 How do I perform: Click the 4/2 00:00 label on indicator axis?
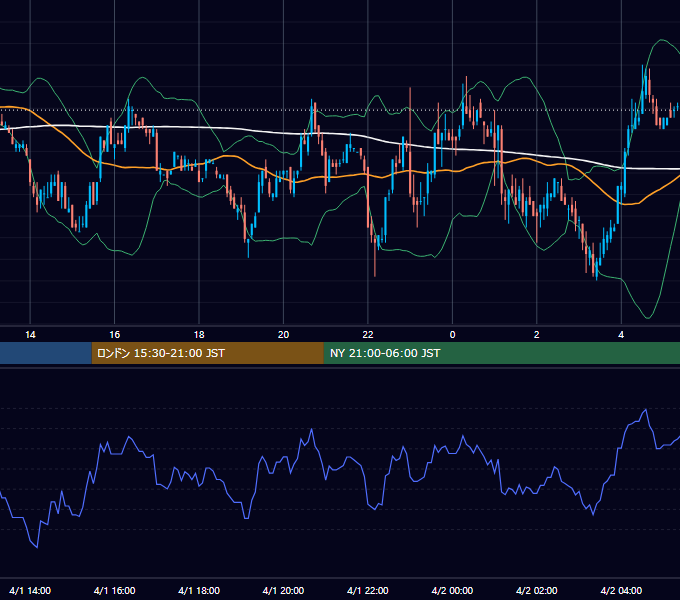pos(452,590)
